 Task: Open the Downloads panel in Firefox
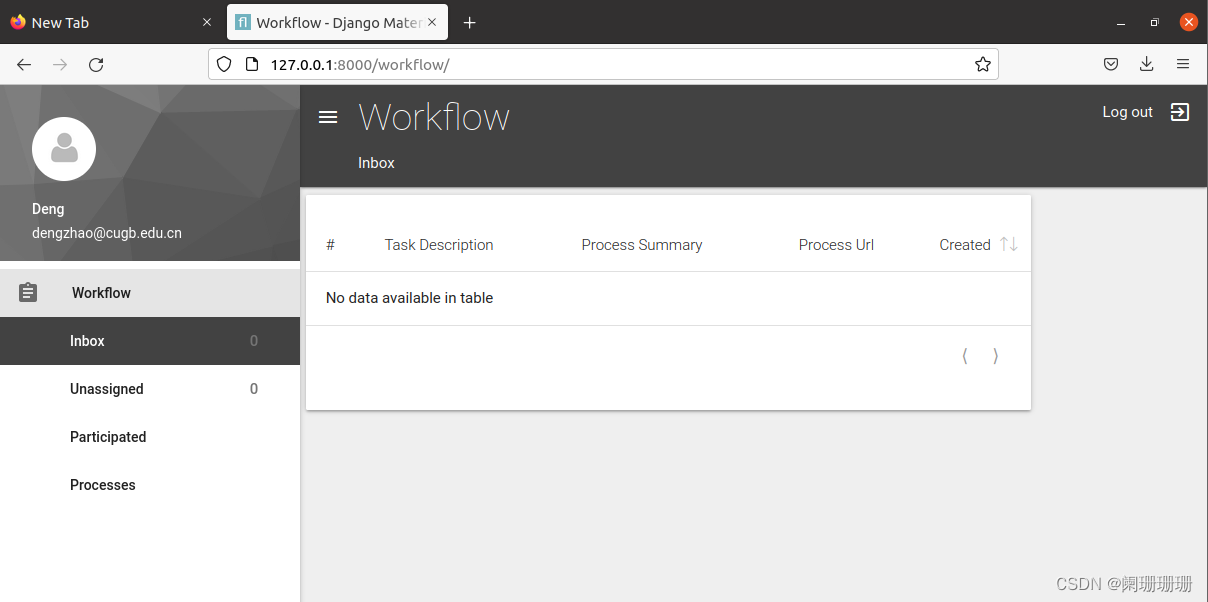point(1146,63)
